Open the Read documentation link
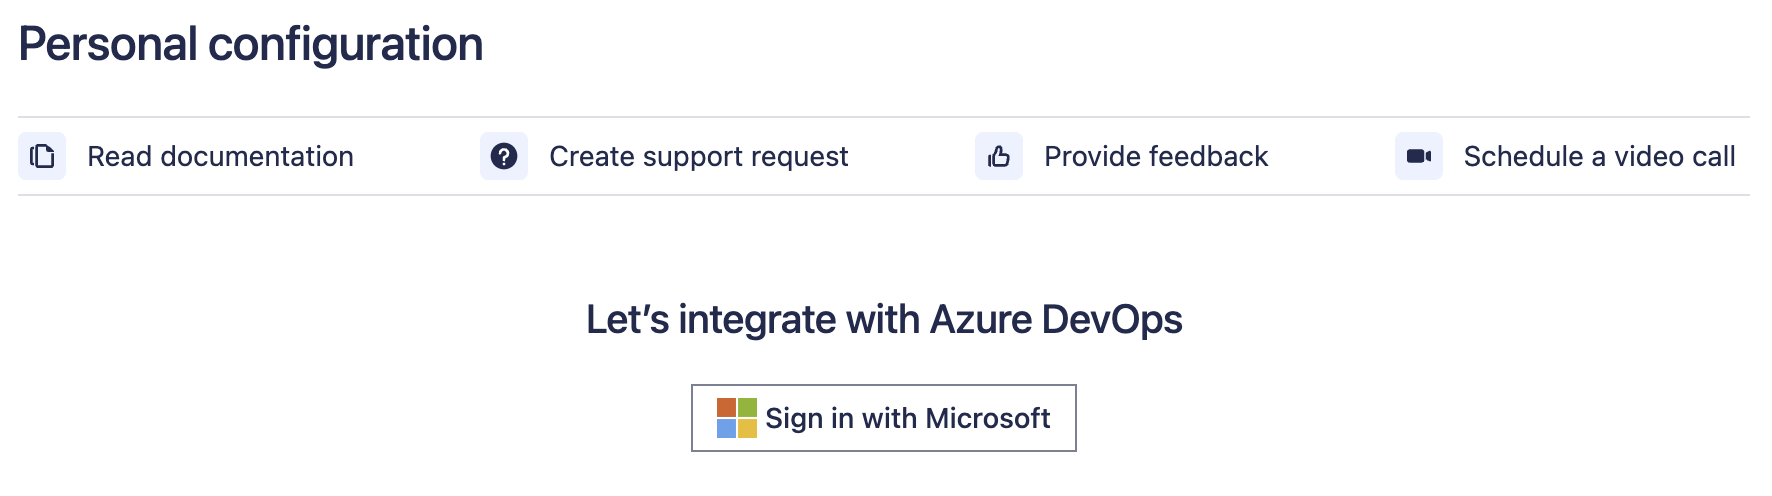This screenshot has width=1772, height=496. pyautogui.click(x=220, y=156)
